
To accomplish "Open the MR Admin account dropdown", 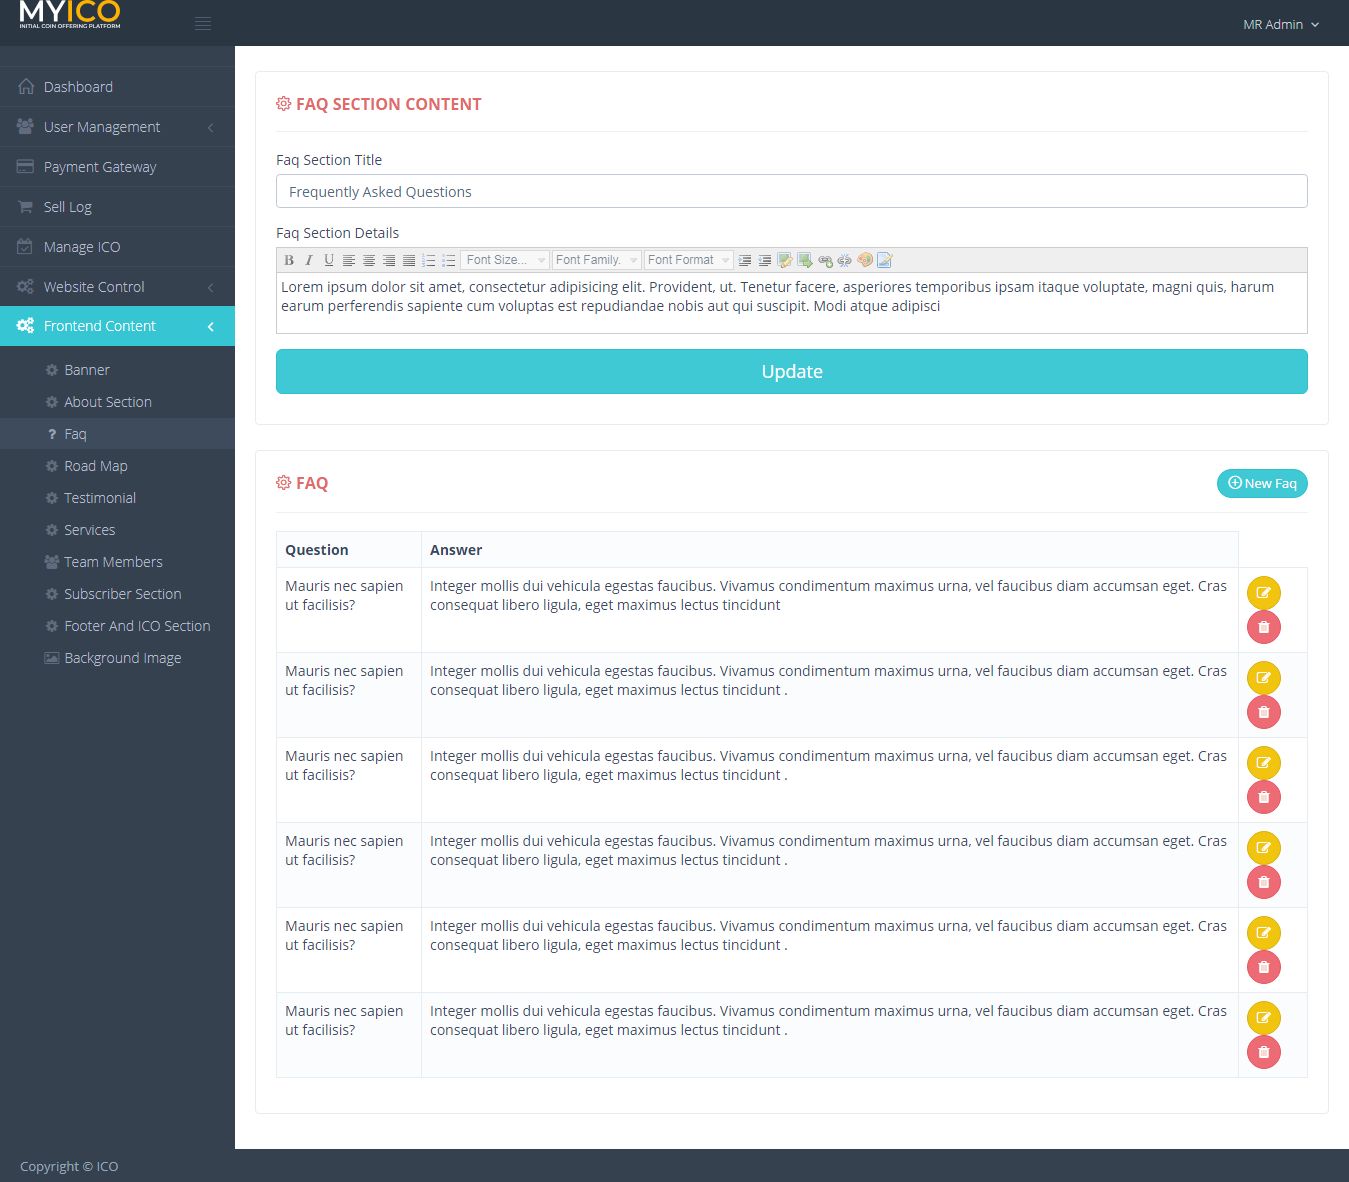I will point(1281,25).
